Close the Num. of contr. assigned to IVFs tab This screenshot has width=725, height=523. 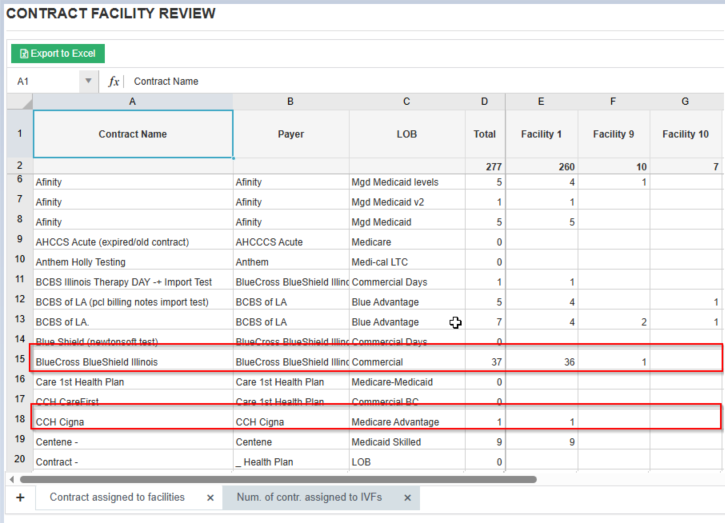[407, 498]
